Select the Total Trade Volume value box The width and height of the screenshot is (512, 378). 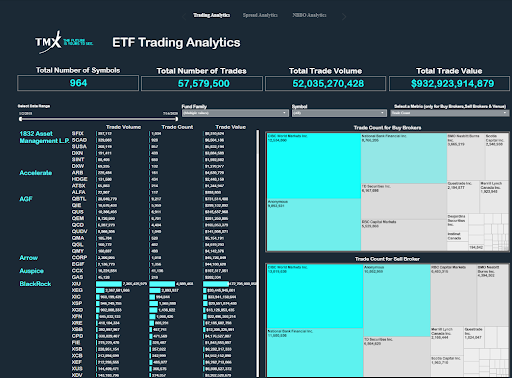point(325,83)
